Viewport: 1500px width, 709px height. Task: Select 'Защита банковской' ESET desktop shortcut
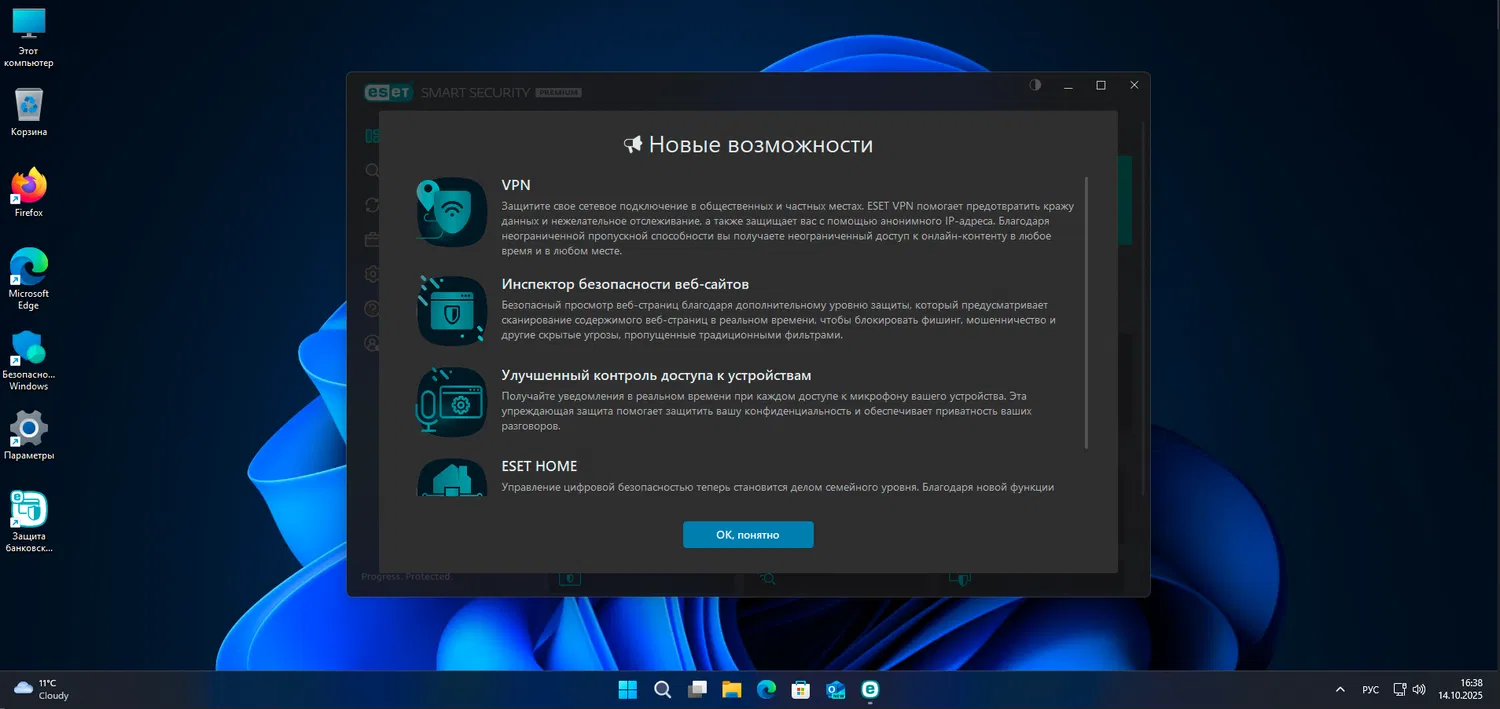(x=29, y=522)
